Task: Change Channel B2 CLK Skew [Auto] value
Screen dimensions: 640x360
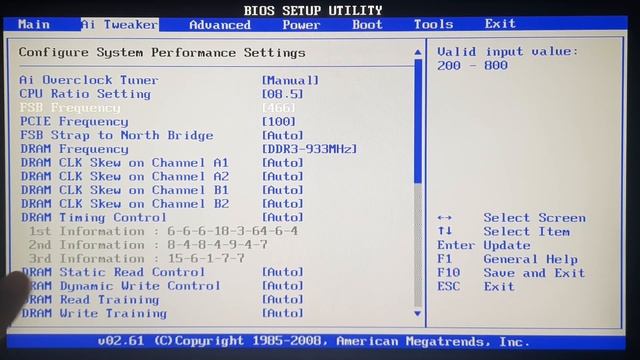Action: tap(282, 204)
